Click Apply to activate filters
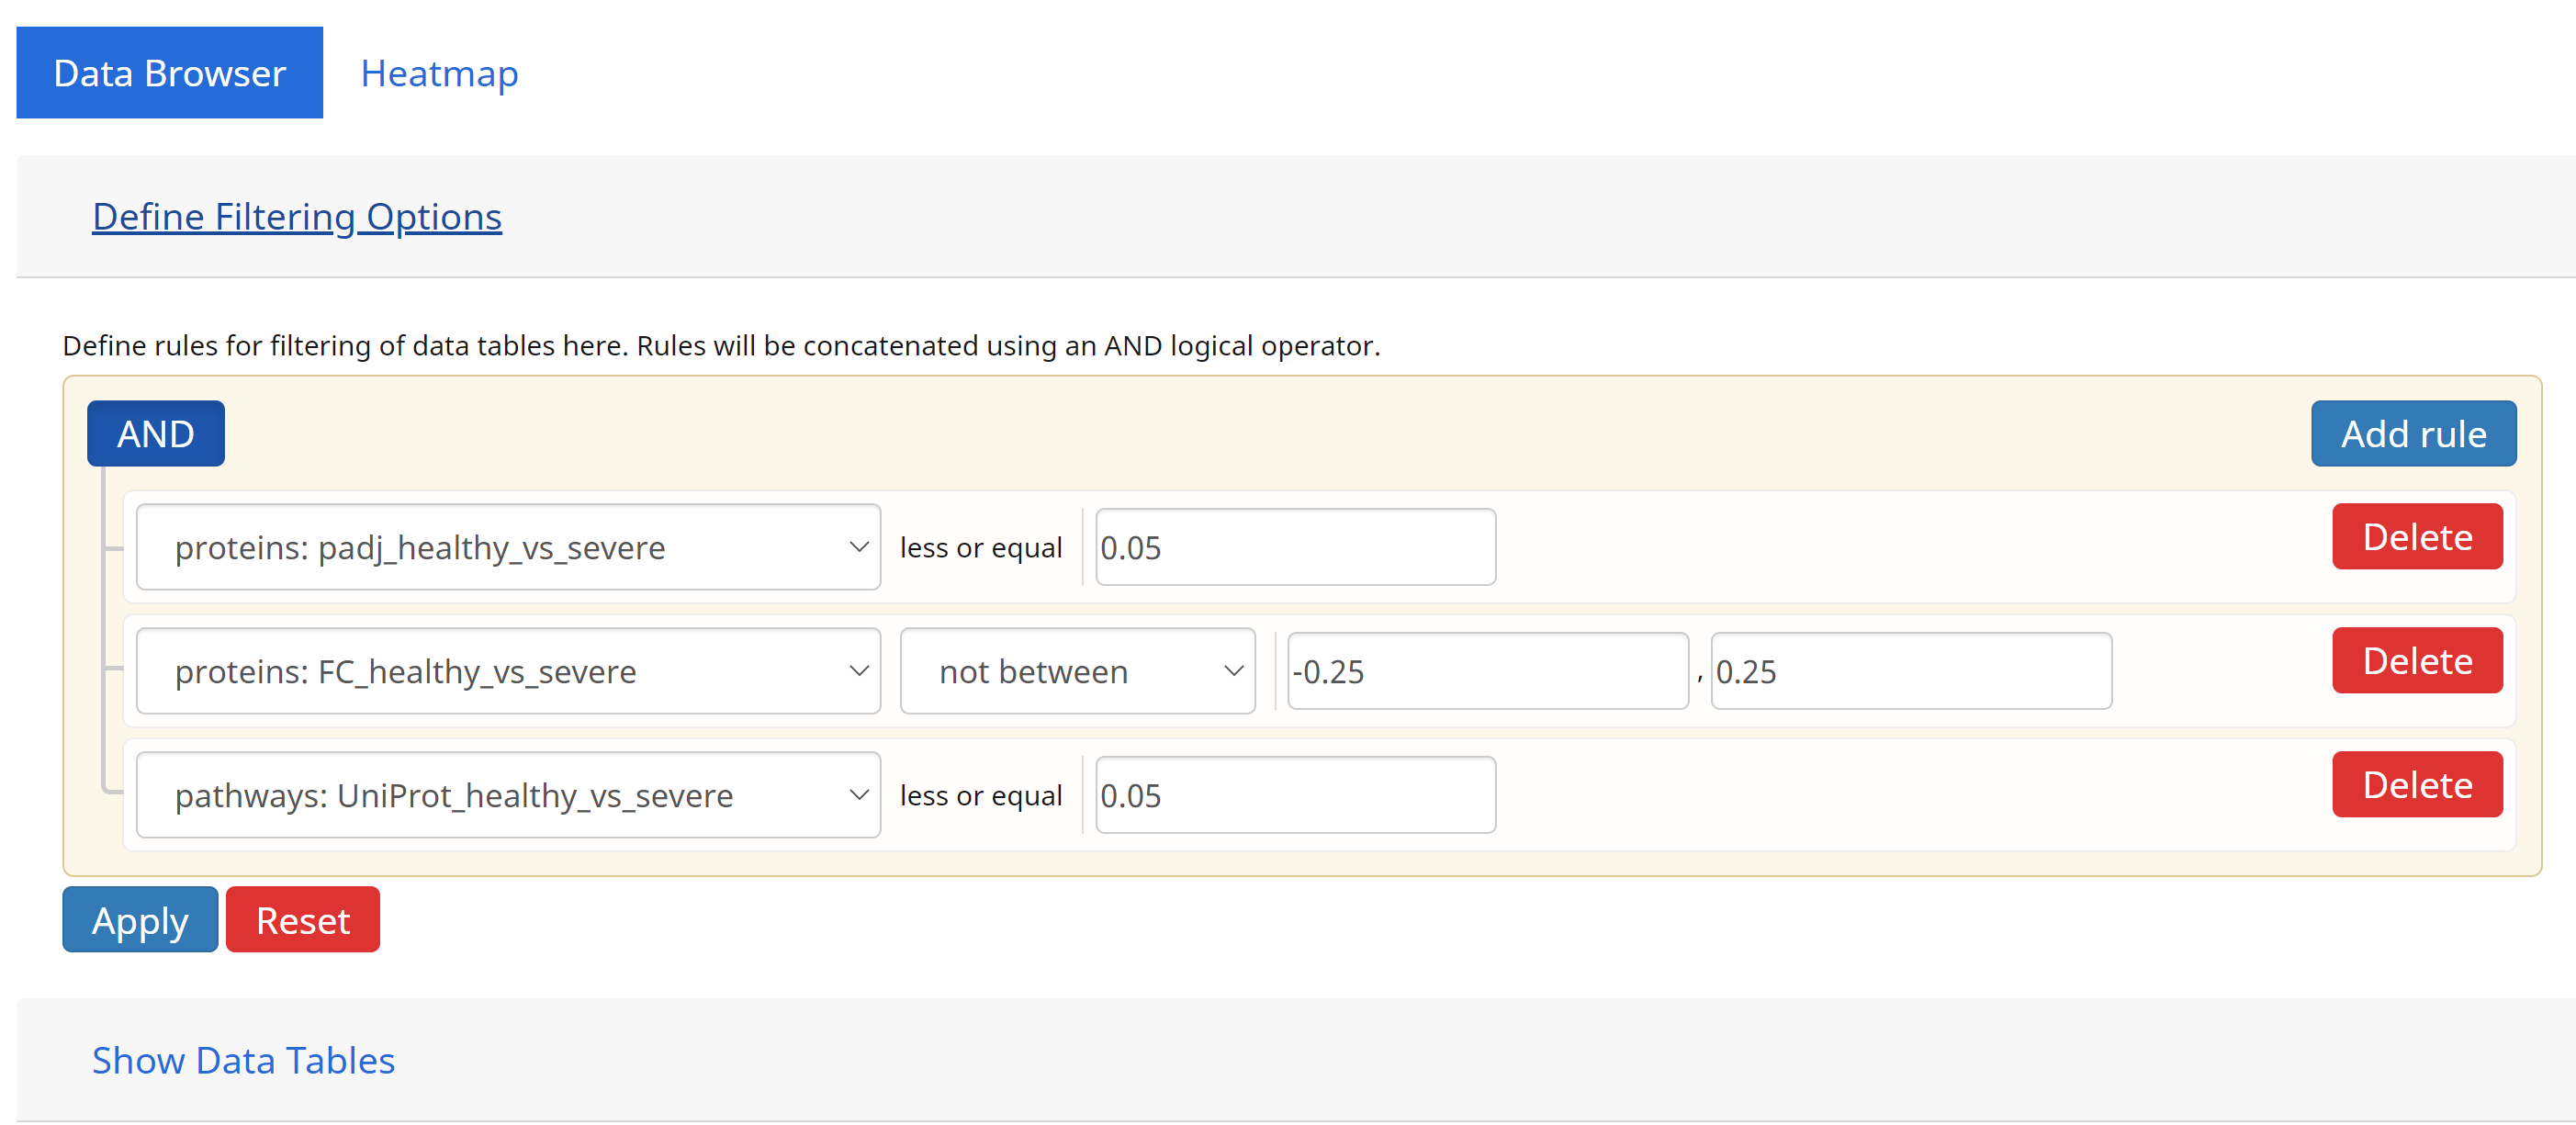The width and height of the screenshot is (2576, 1125). 138,919
